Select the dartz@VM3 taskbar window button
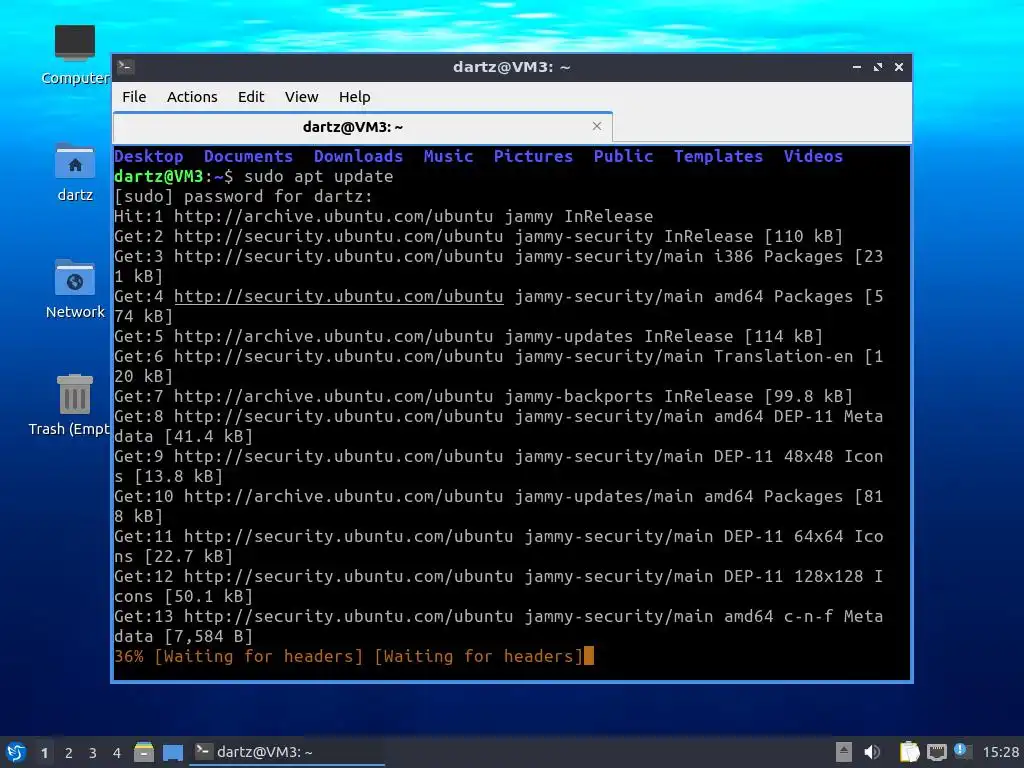The height and width of the screenshot is (768, 1024). pos(287,752)
